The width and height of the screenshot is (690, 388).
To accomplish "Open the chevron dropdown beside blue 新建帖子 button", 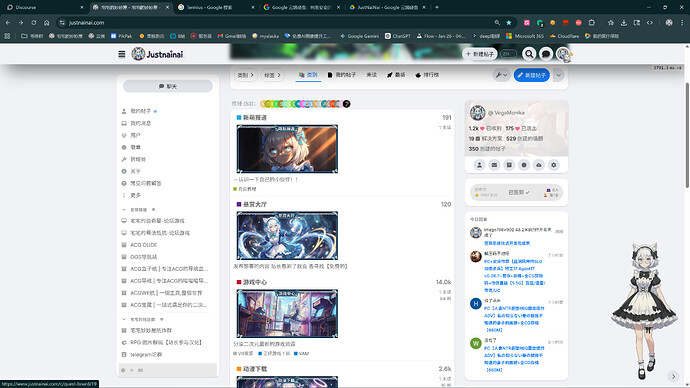I will tap(558, 75).
